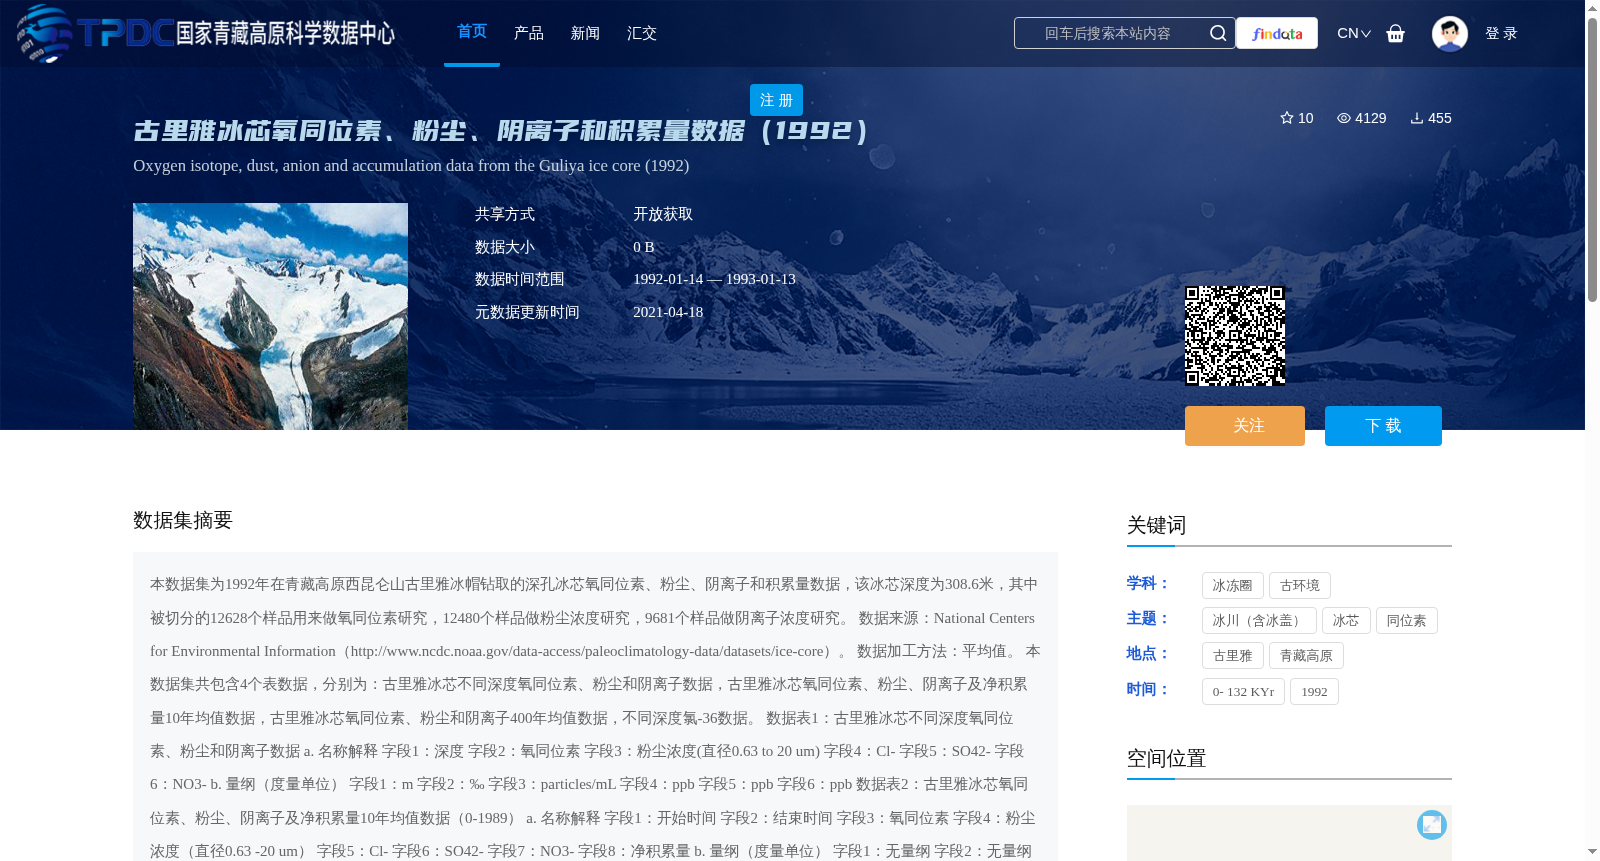Select the 冰川（含冰盖） keyword tag
The height and width of the screenshot is (861, 1600).
coord(1259,621)
